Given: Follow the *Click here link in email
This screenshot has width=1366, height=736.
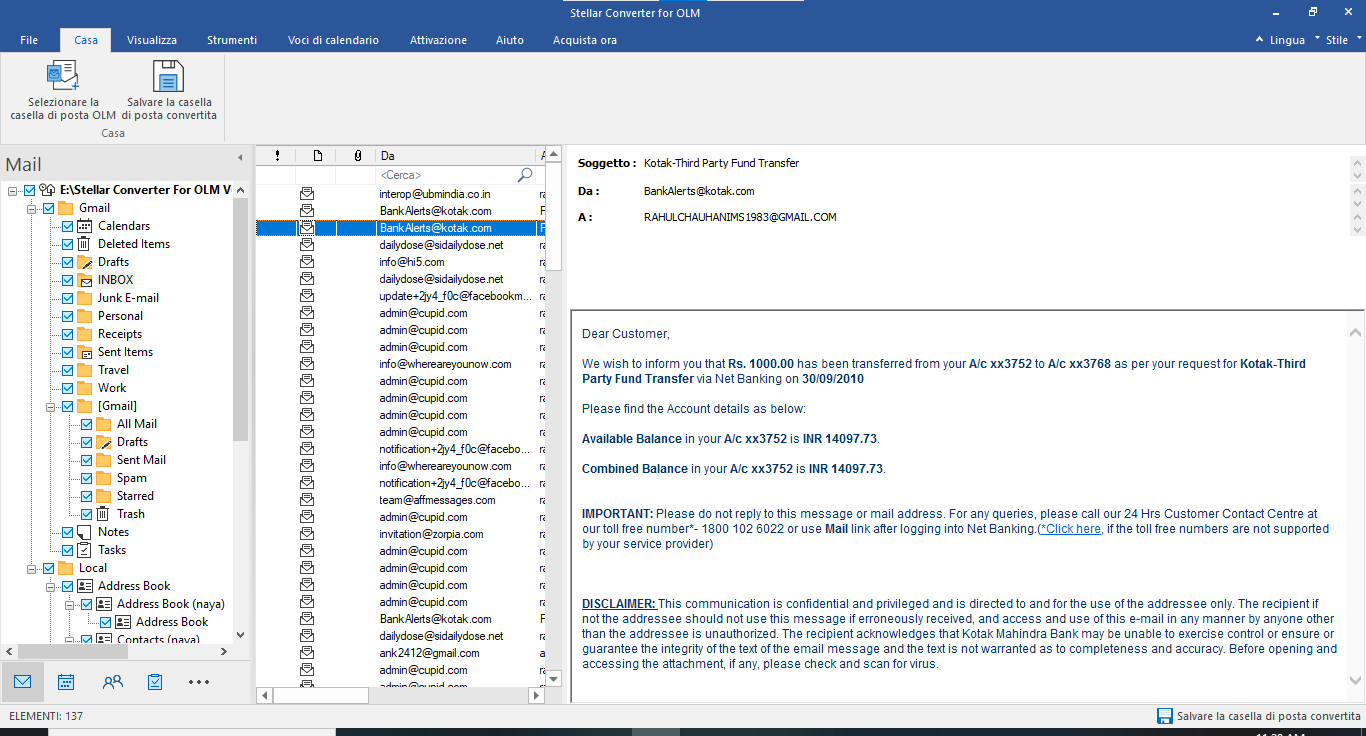Looking at the screenshot, I should [x=1070, y=529].
